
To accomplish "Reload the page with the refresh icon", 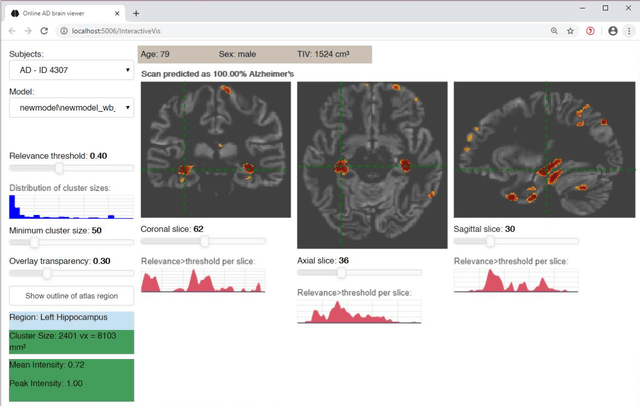I will (x=47, y=31).
